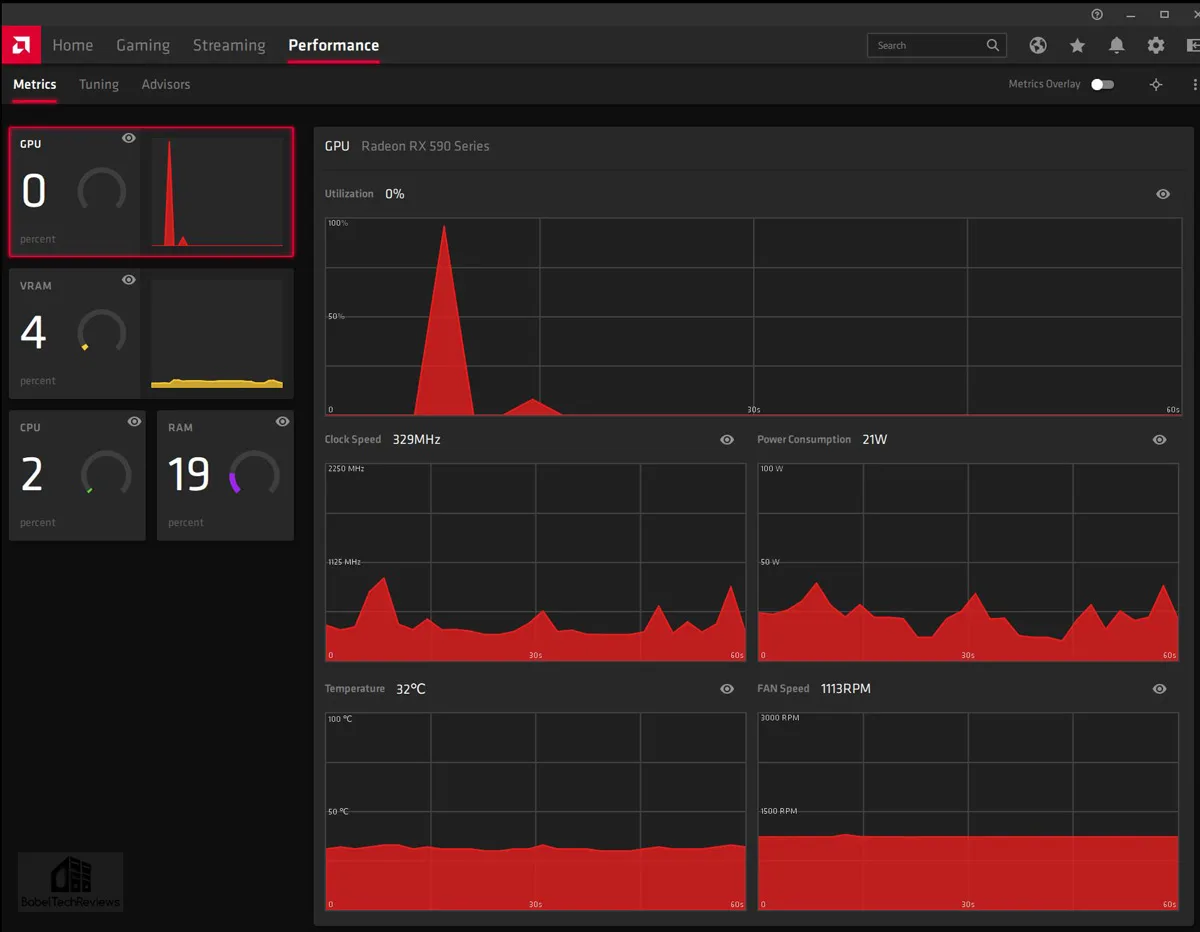Hide the Power Consumption metric via eye icon
Image resolution: width=1200 pixels, height=932 pixels.
[1159, 440]
